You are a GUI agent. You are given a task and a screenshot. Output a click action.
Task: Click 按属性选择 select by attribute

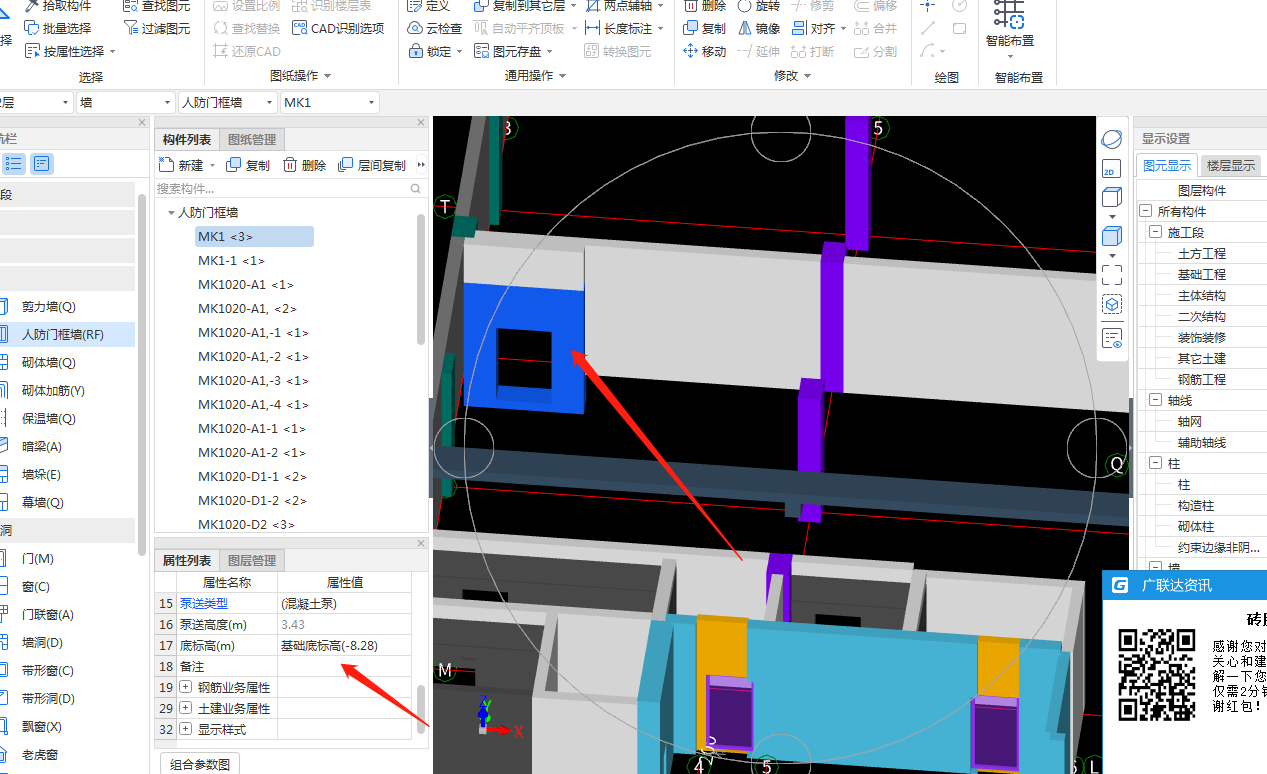point(69,51)
